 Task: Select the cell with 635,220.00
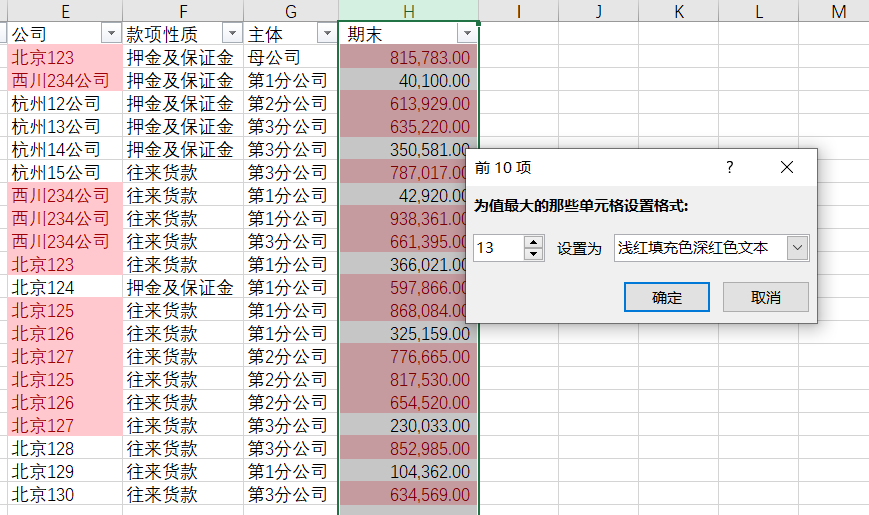[408, 126]
